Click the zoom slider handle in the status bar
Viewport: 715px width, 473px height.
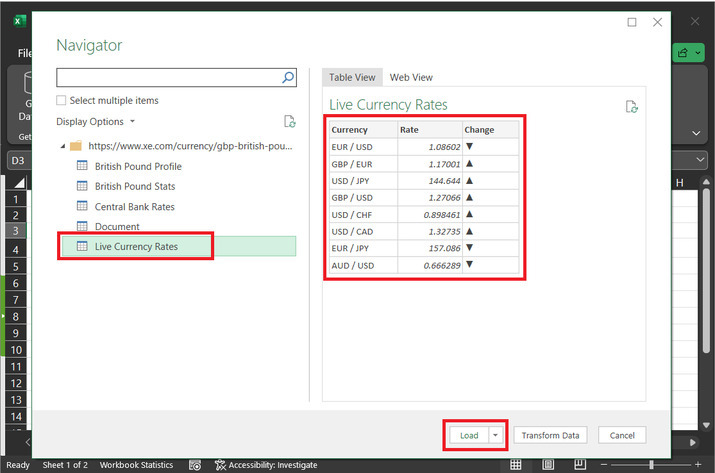coord(651,465)
